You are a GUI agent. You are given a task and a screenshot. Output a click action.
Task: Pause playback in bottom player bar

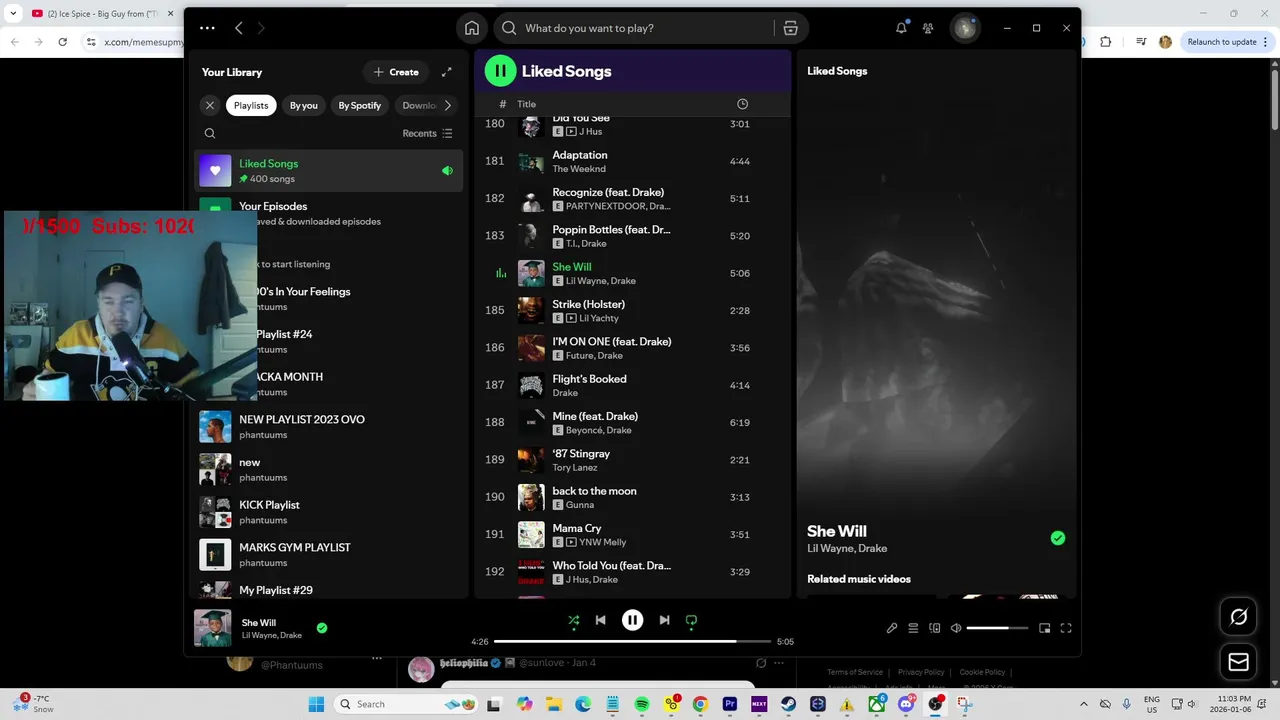pyautogui.click(x=632, y=620)
